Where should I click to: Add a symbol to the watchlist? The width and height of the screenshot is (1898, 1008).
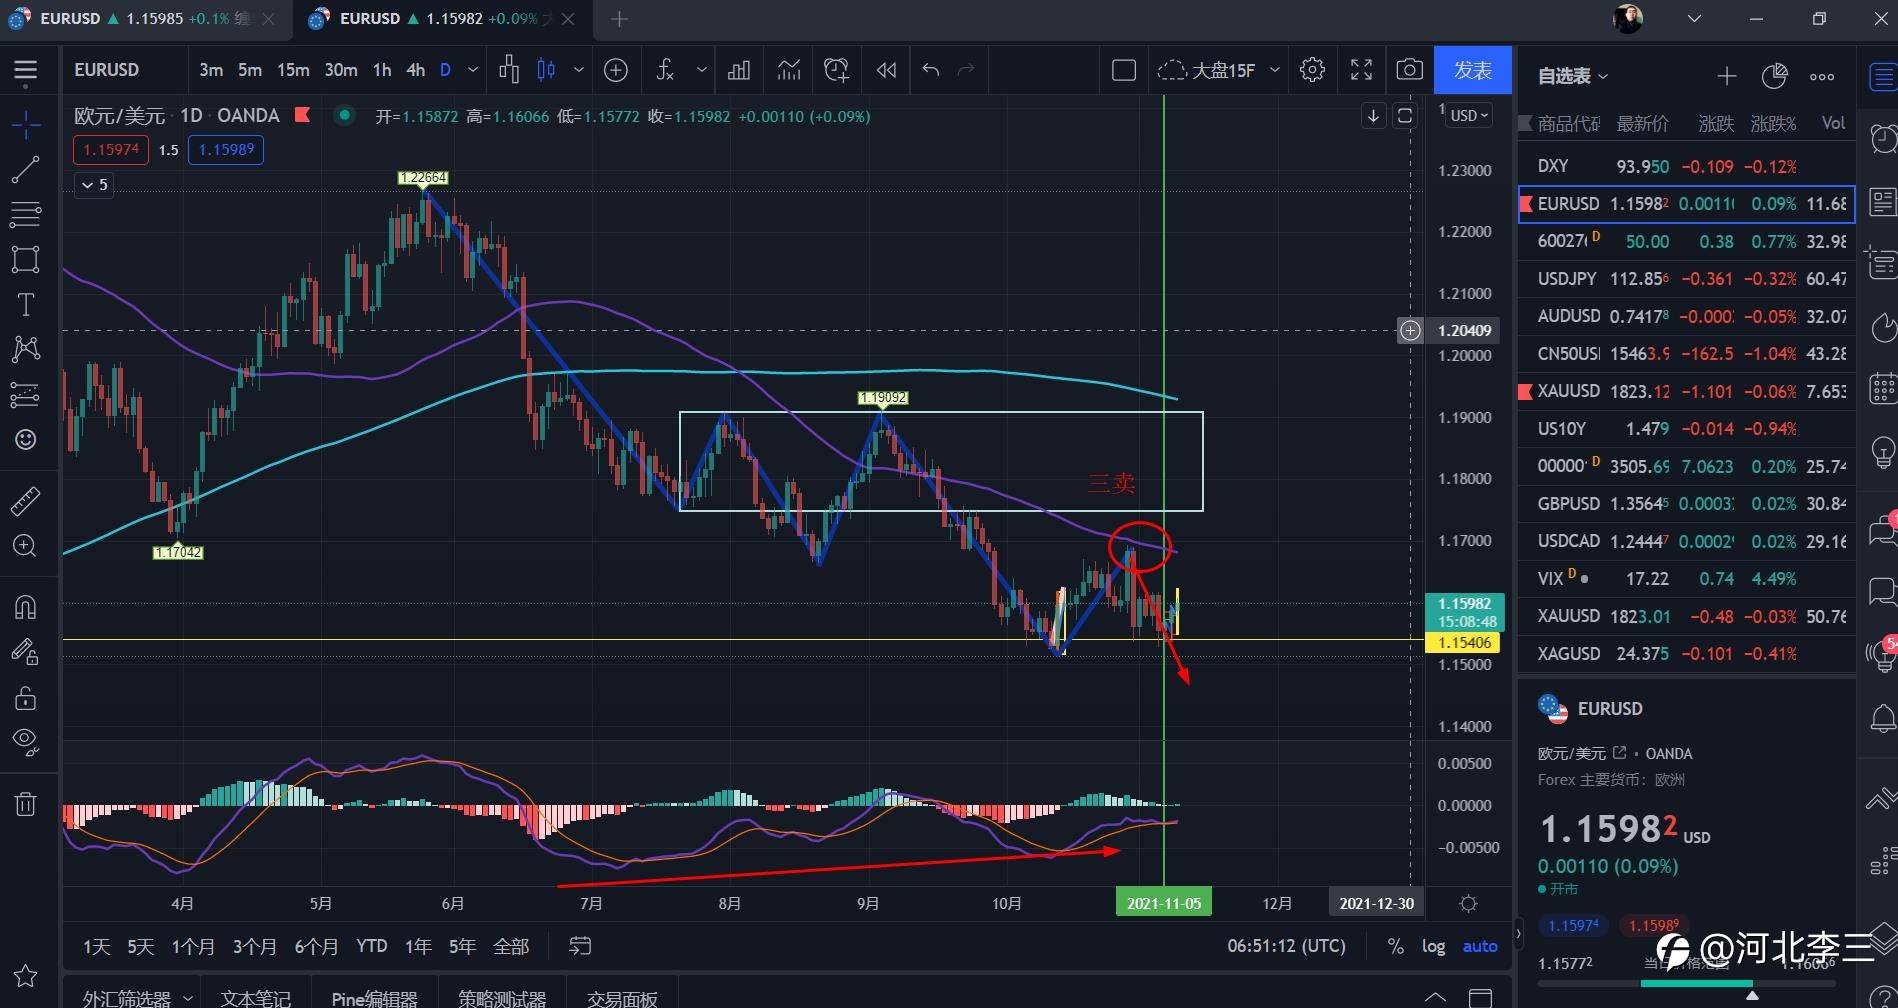pyautogui.click(x=1727, y=76)
